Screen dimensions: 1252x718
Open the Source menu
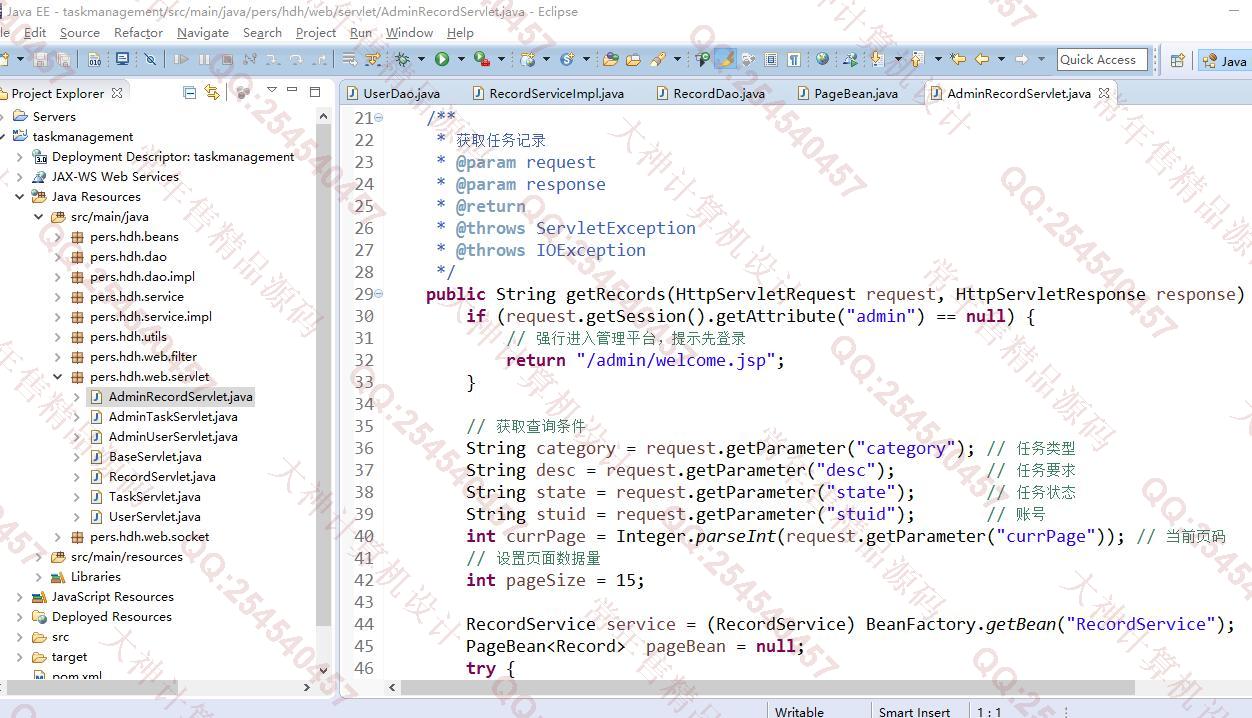[80, 32]
